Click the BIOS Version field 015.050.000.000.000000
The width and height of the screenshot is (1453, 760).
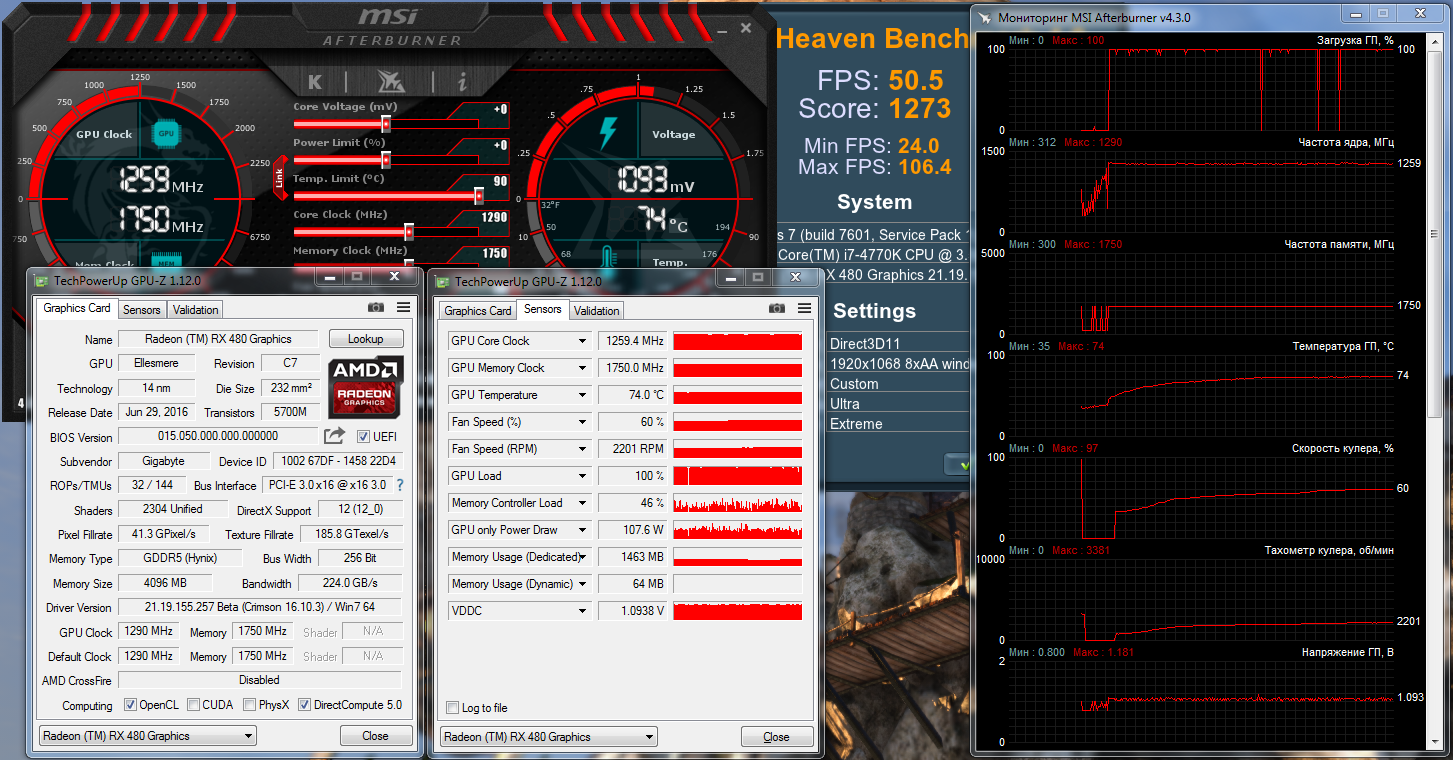pyautogui.click(x=218, y=436)
